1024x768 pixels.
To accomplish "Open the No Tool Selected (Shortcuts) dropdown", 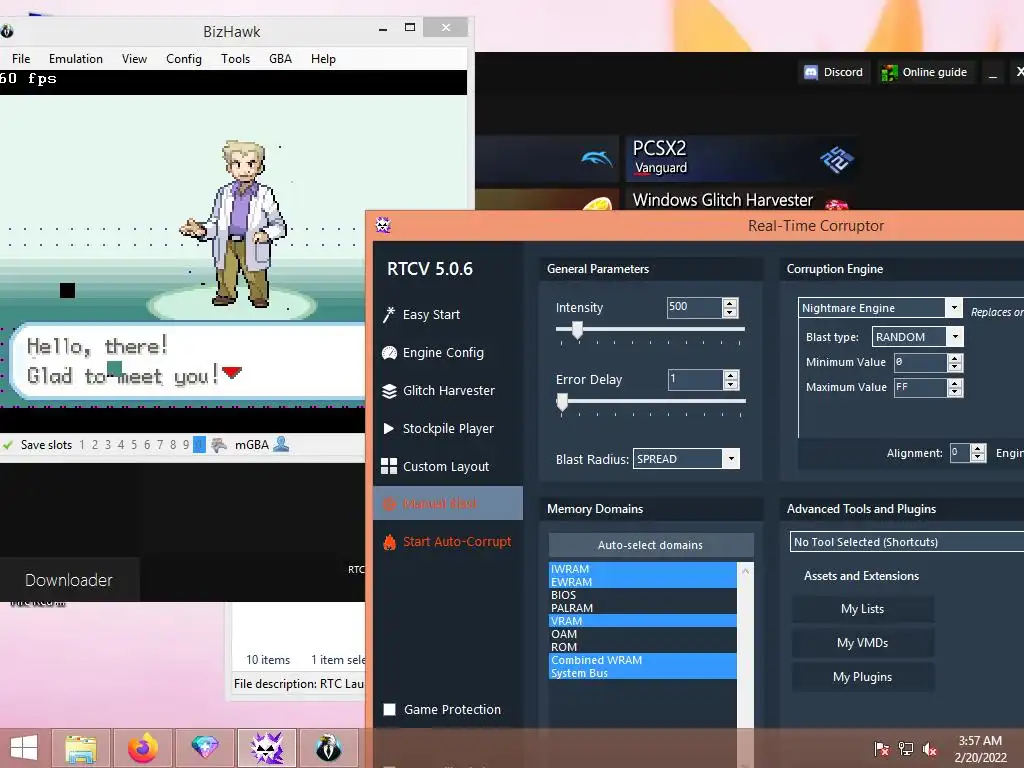I will click(906, 542).
